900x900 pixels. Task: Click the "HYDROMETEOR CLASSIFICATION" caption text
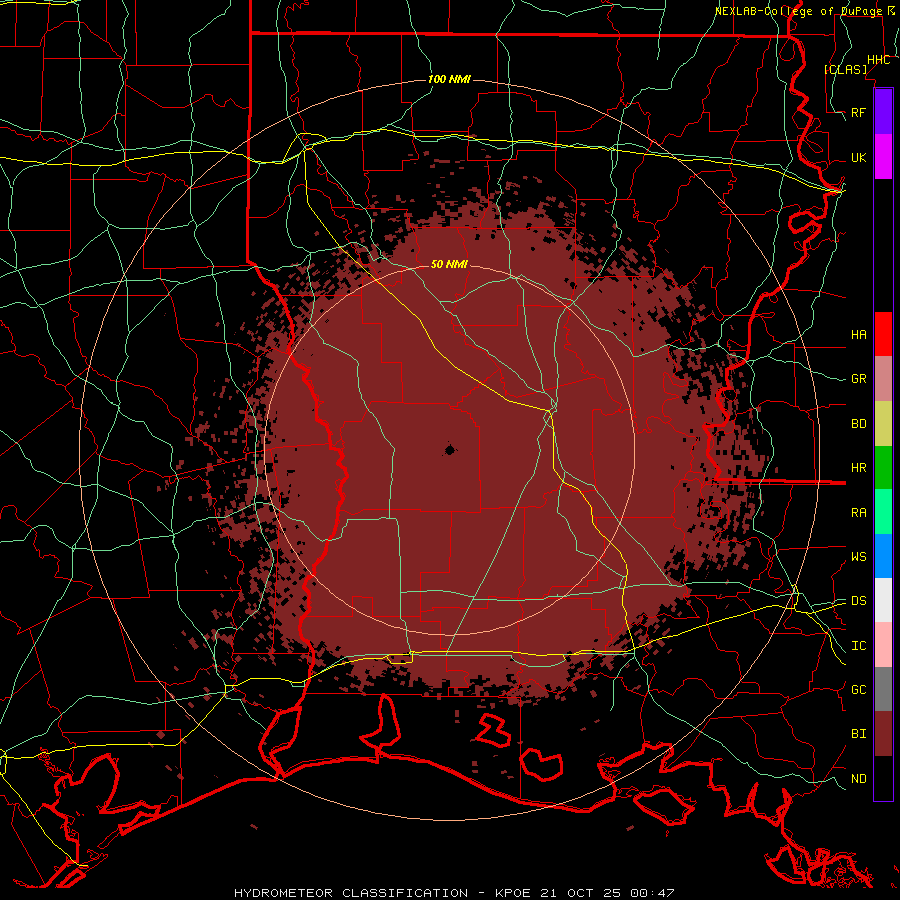351,893
